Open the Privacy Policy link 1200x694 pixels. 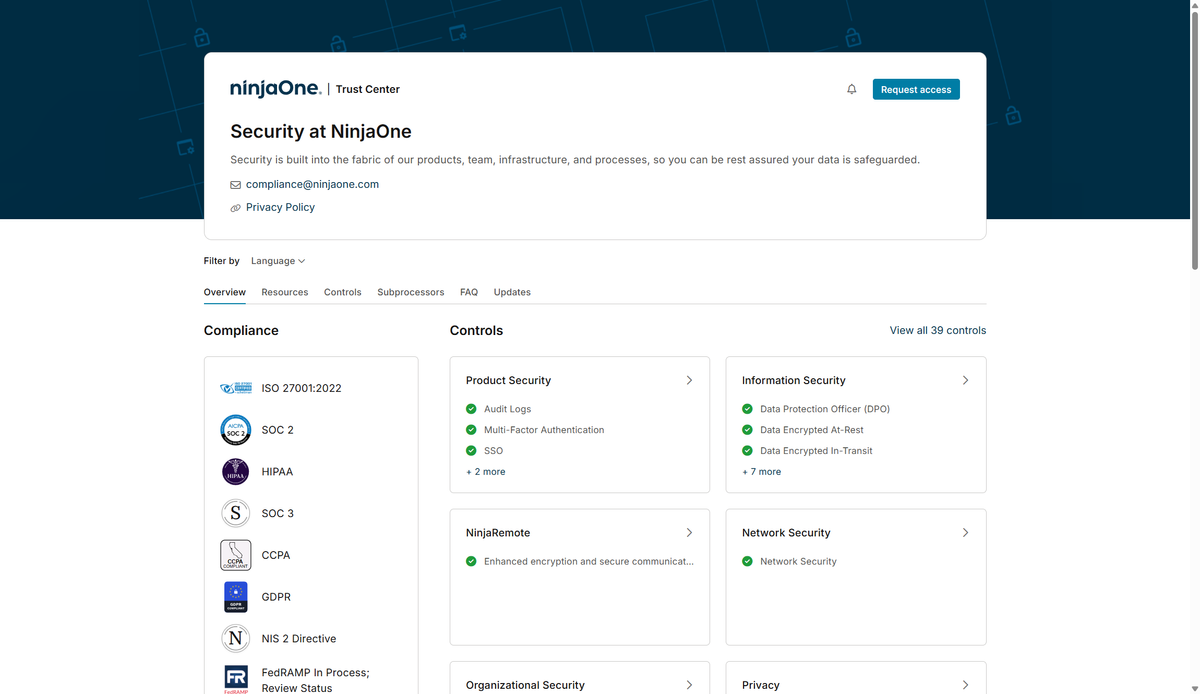click(280, 207)
